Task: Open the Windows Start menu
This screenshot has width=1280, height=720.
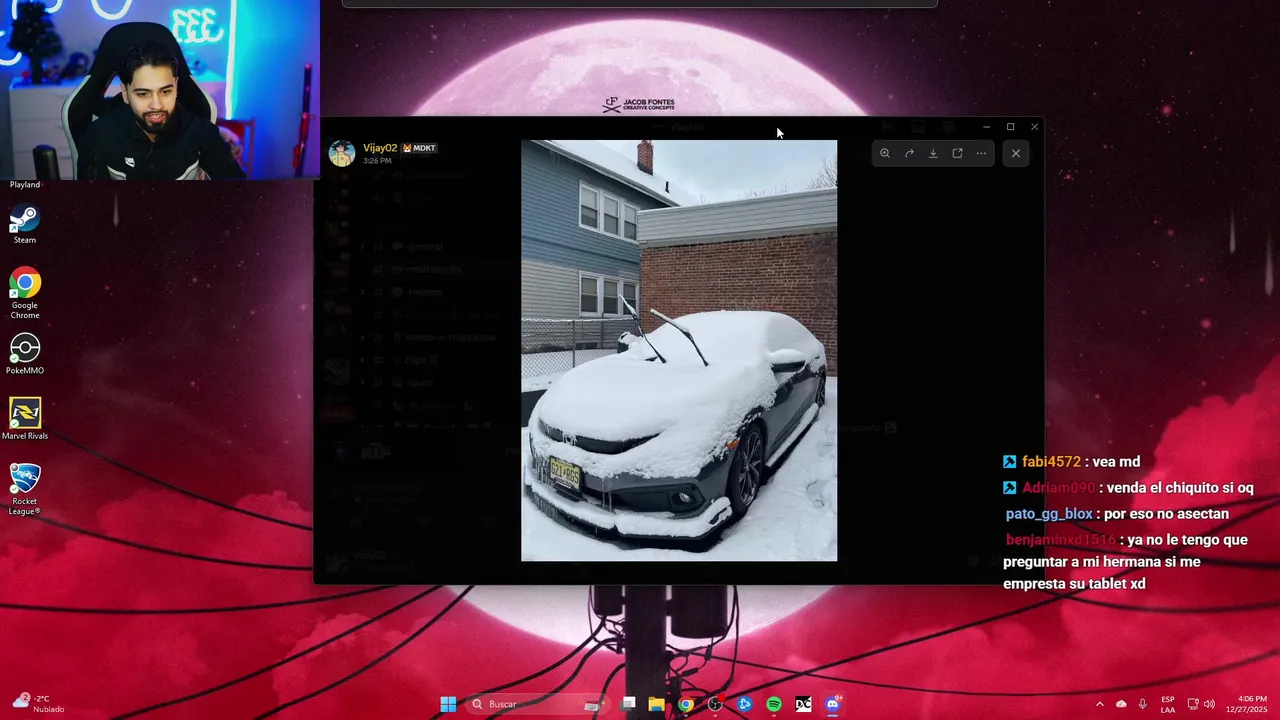Action: [448, 704]
